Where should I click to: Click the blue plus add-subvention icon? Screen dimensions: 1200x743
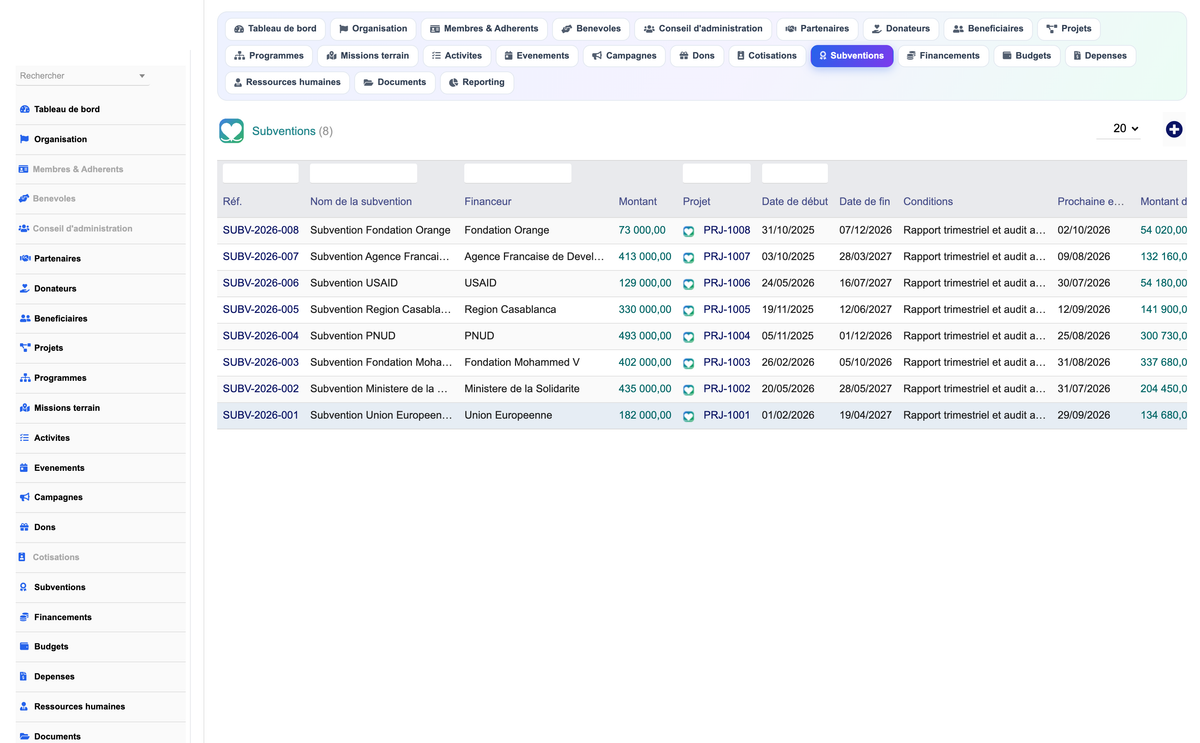click(x=1174, y=129)
